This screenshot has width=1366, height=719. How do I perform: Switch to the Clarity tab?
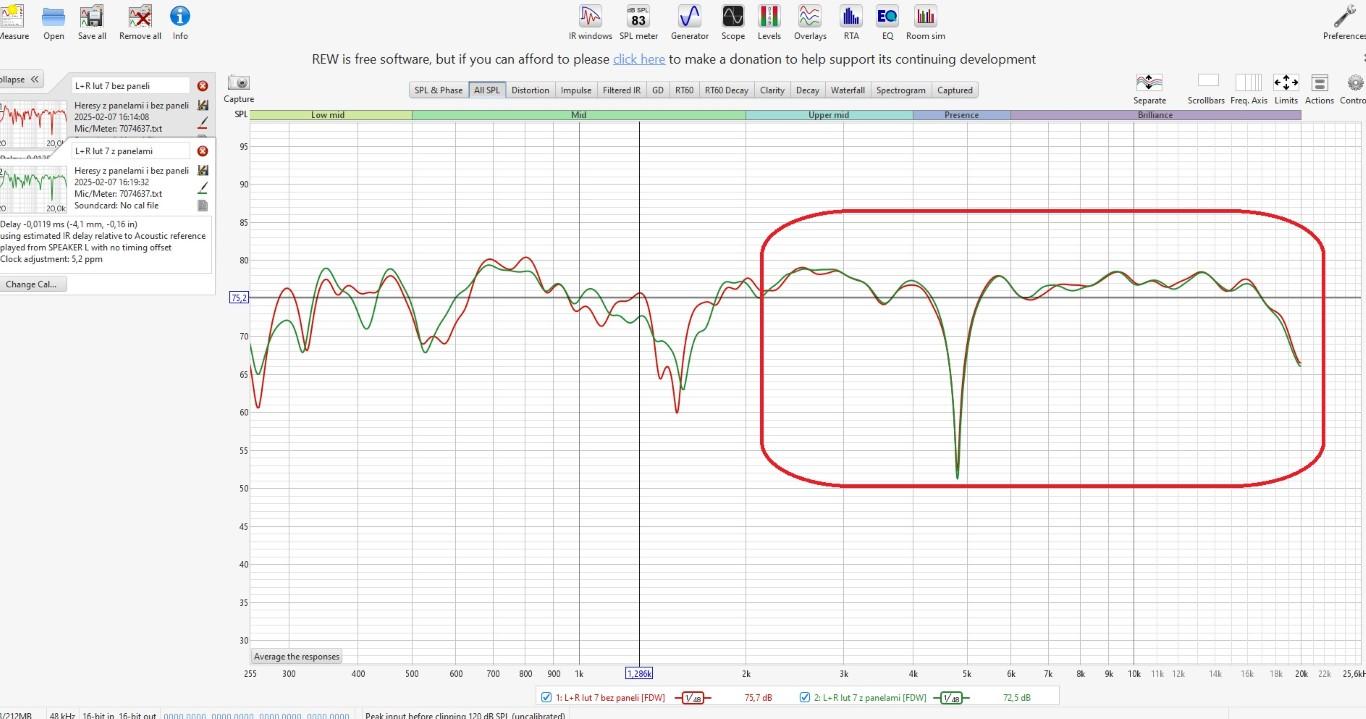point(772,90)
